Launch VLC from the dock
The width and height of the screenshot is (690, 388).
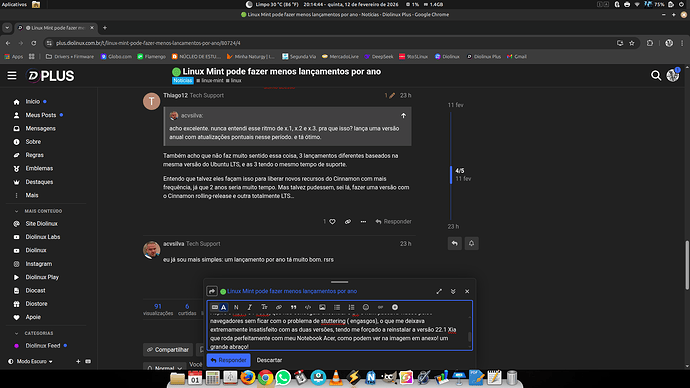[336, 377]
